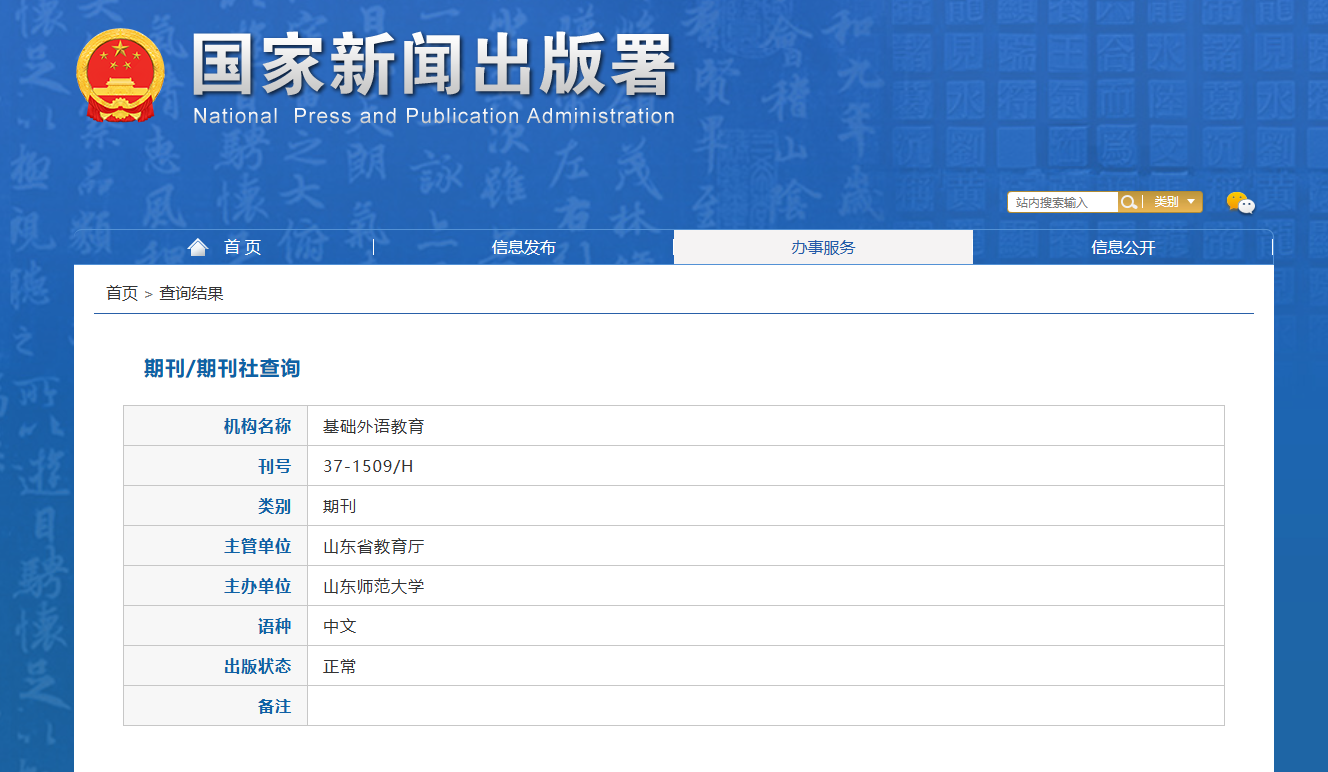This screenshot has width=1328, height=772.
Task: Click the magnifier search icon
Action: pos(1129,202)
